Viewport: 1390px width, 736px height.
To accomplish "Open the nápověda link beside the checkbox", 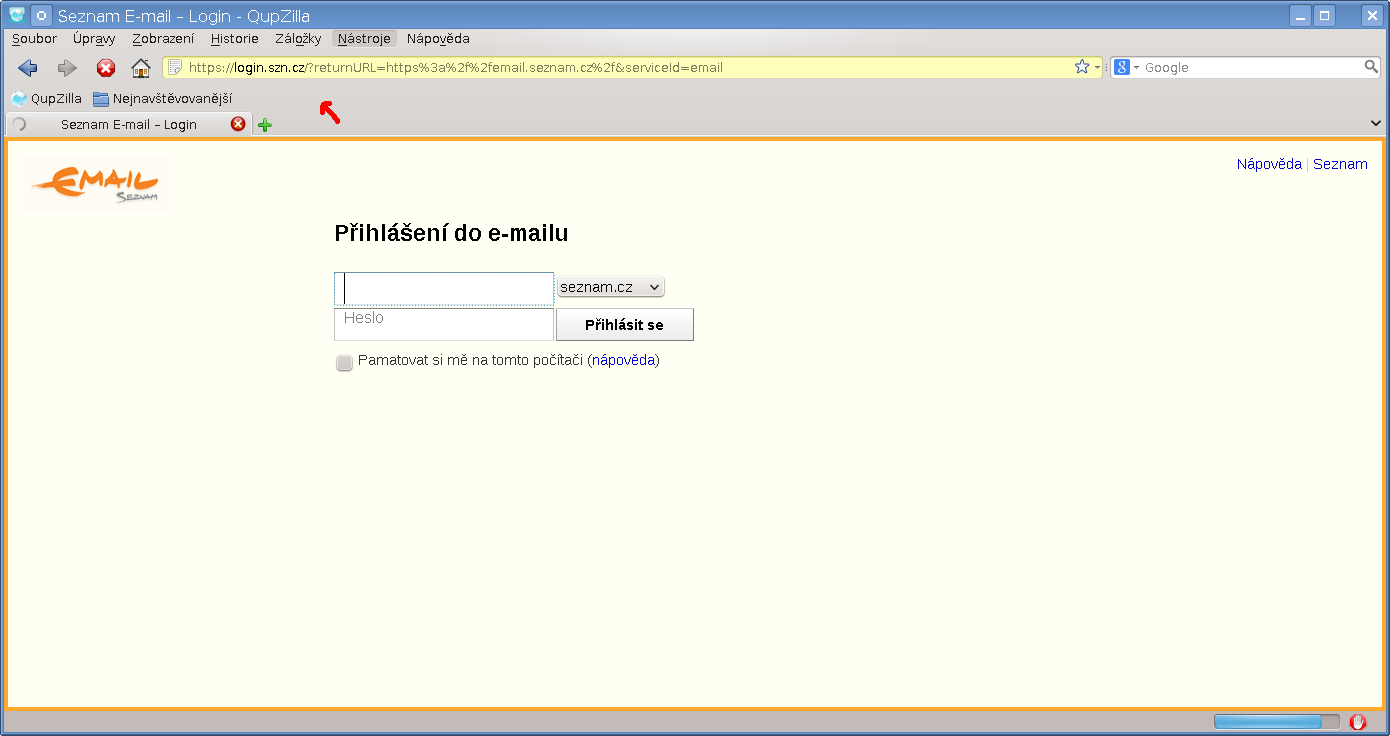I will [624, 360].
